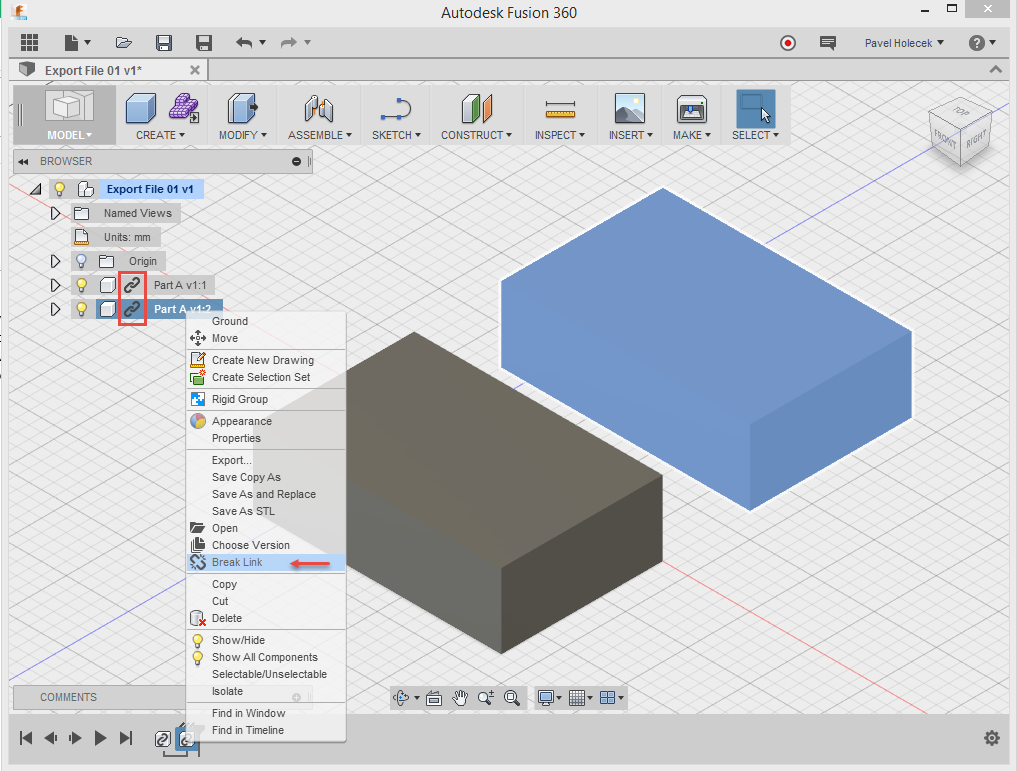Select Delete in context menu
The width and height of the screenshot is (1017, 771).
coord(266,618)
